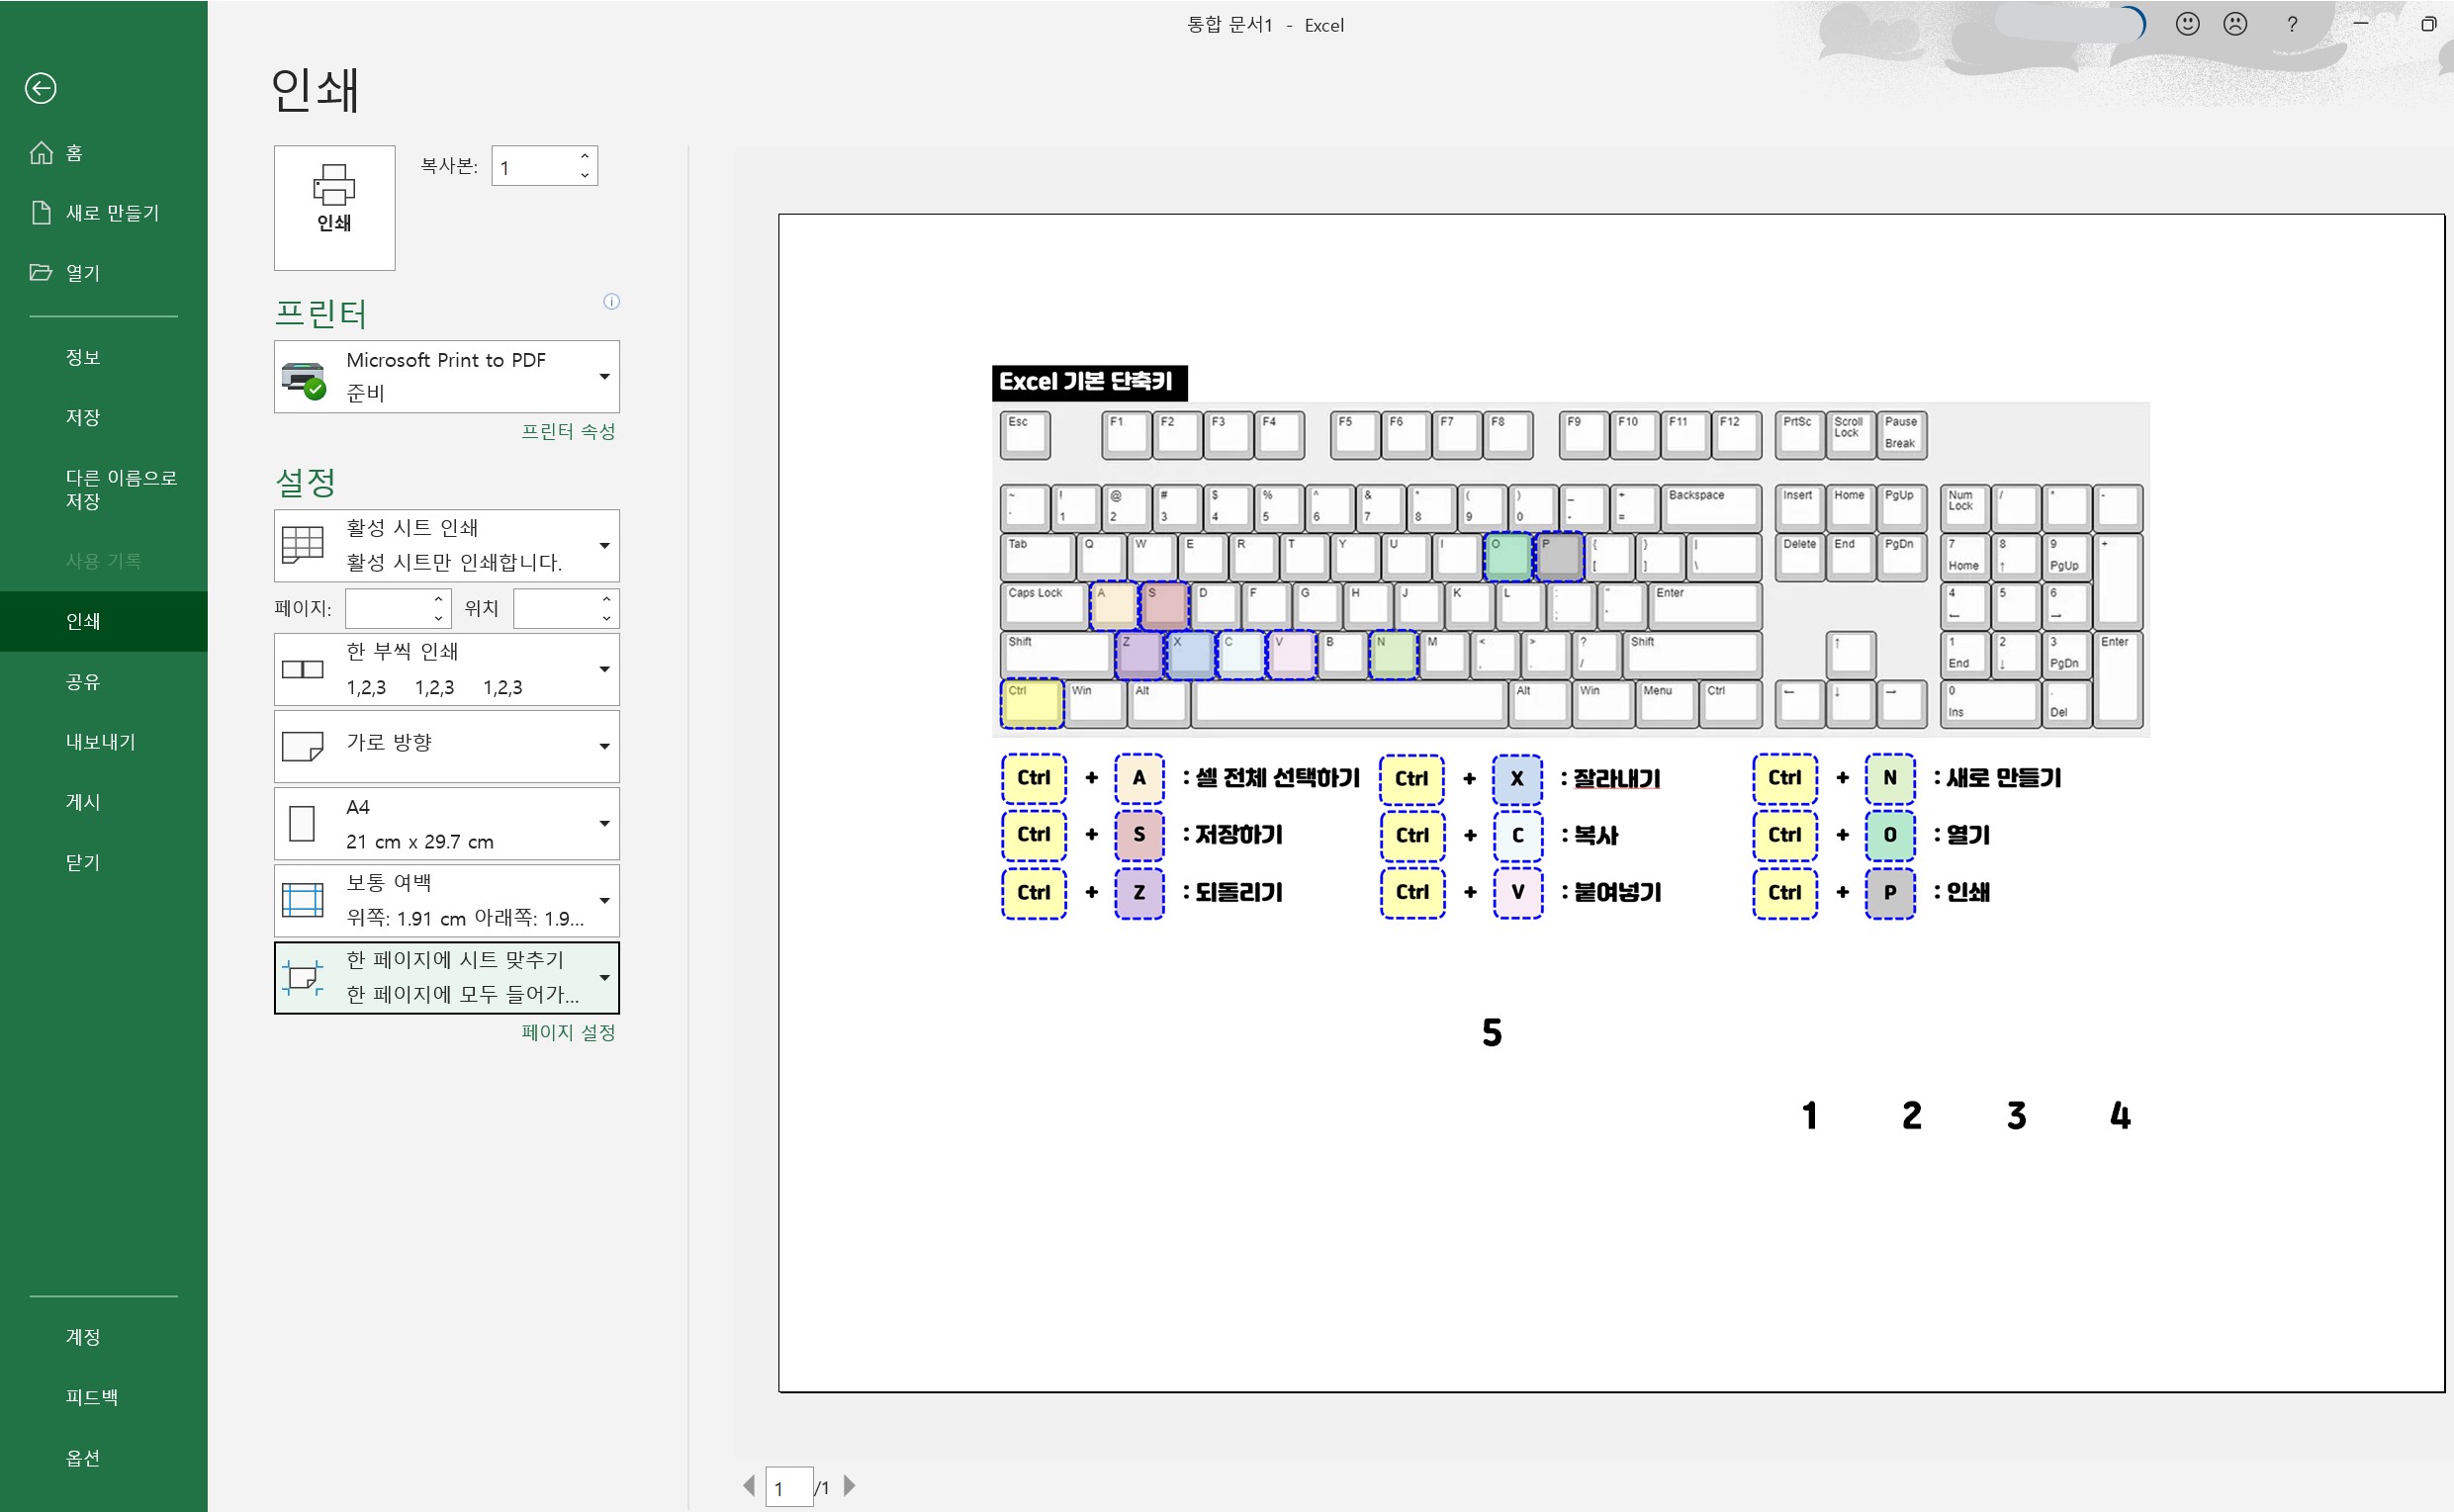This screenshot has height=1512, width=2454.
Task: Open the page setup (페이지 설정) link
Action: [568, 1032]
